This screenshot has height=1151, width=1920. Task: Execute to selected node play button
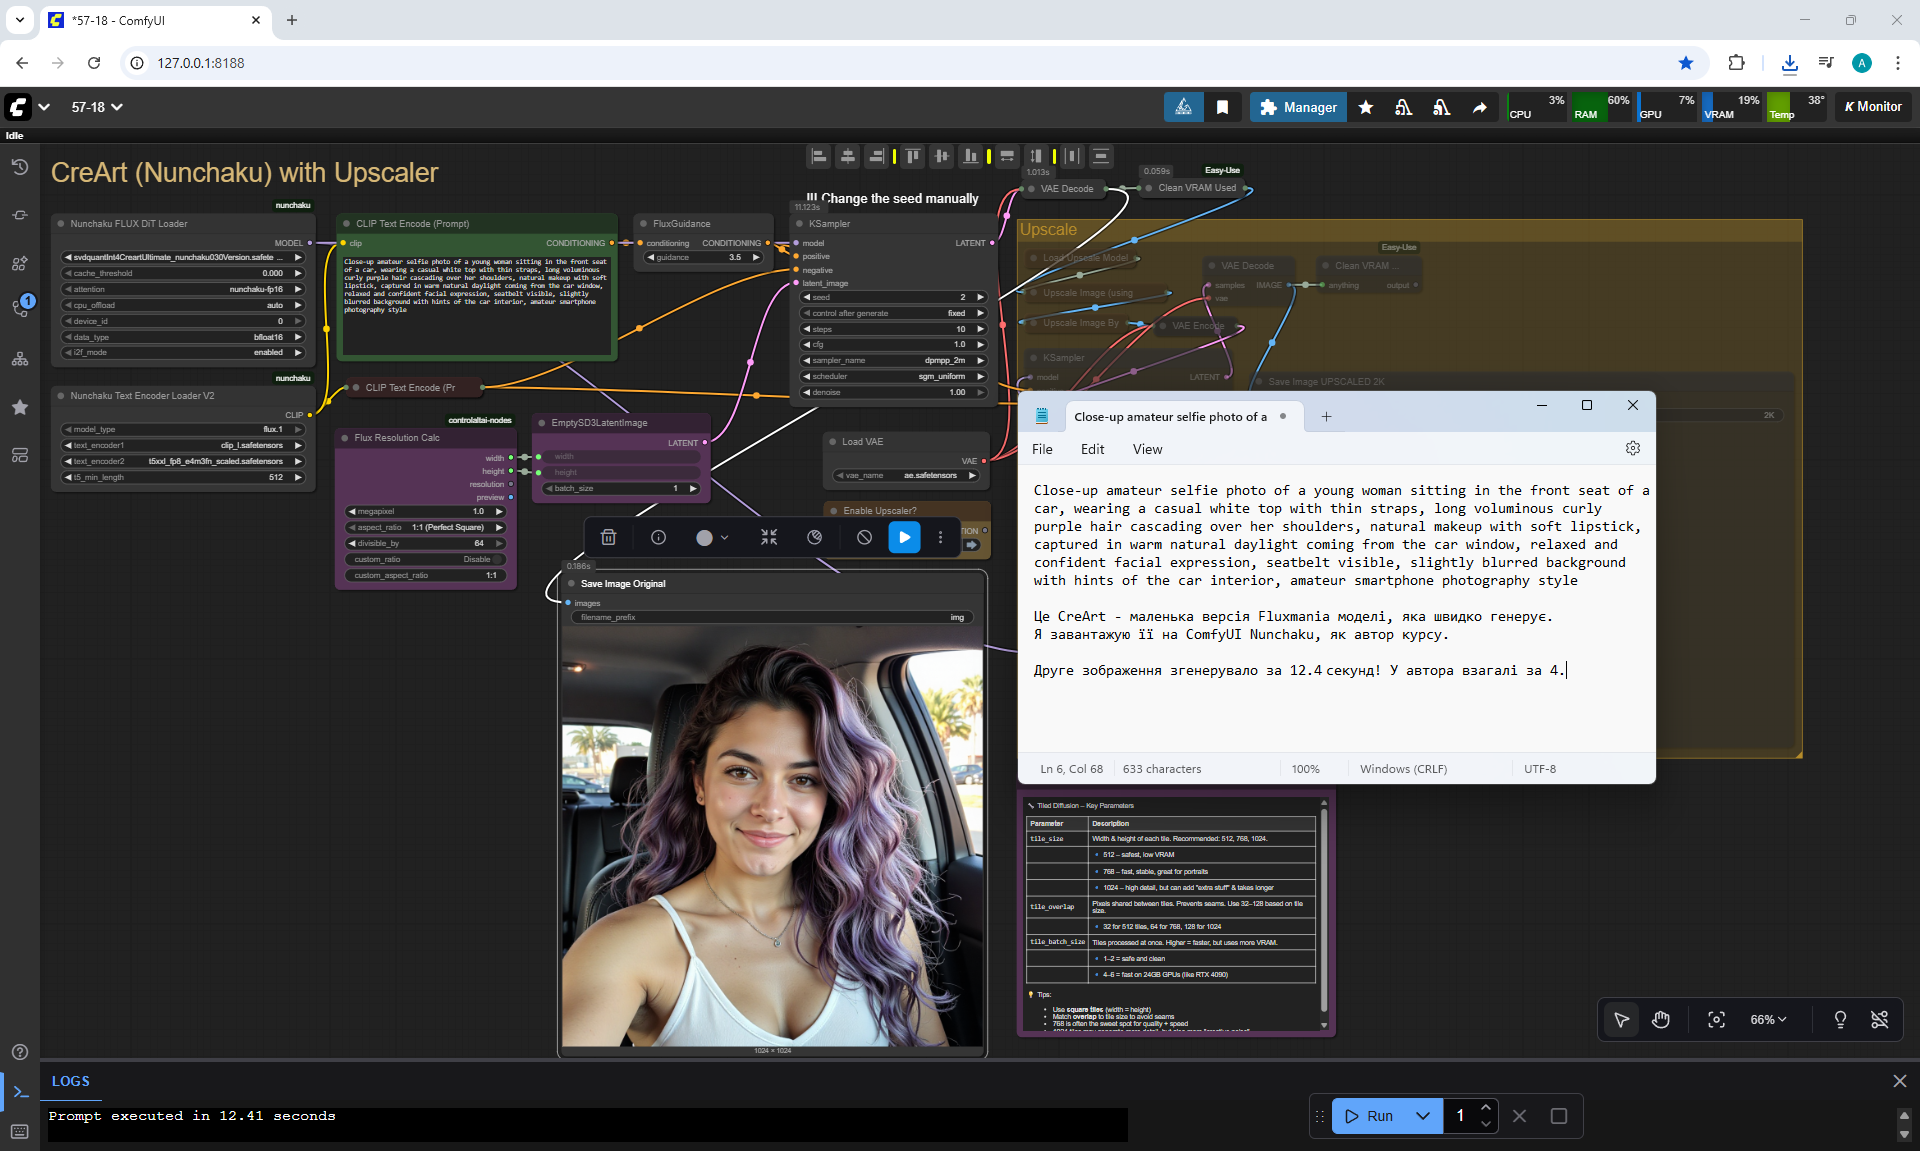[904, 538]
